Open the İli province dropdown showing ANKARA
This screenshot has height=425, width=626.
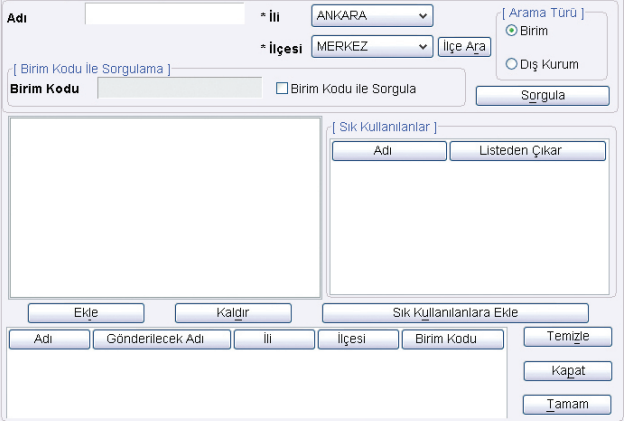371,16
